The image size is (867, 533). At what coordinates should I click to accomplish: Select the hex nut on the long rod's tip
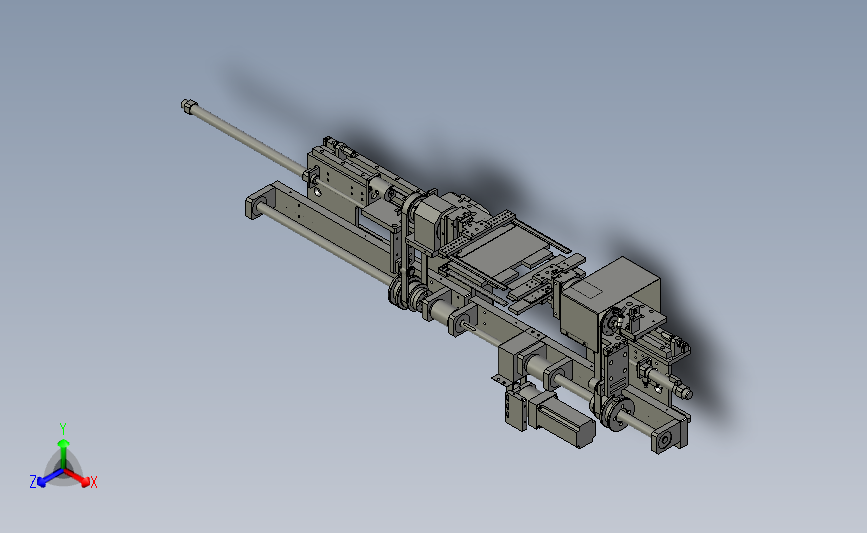[188, 106]
